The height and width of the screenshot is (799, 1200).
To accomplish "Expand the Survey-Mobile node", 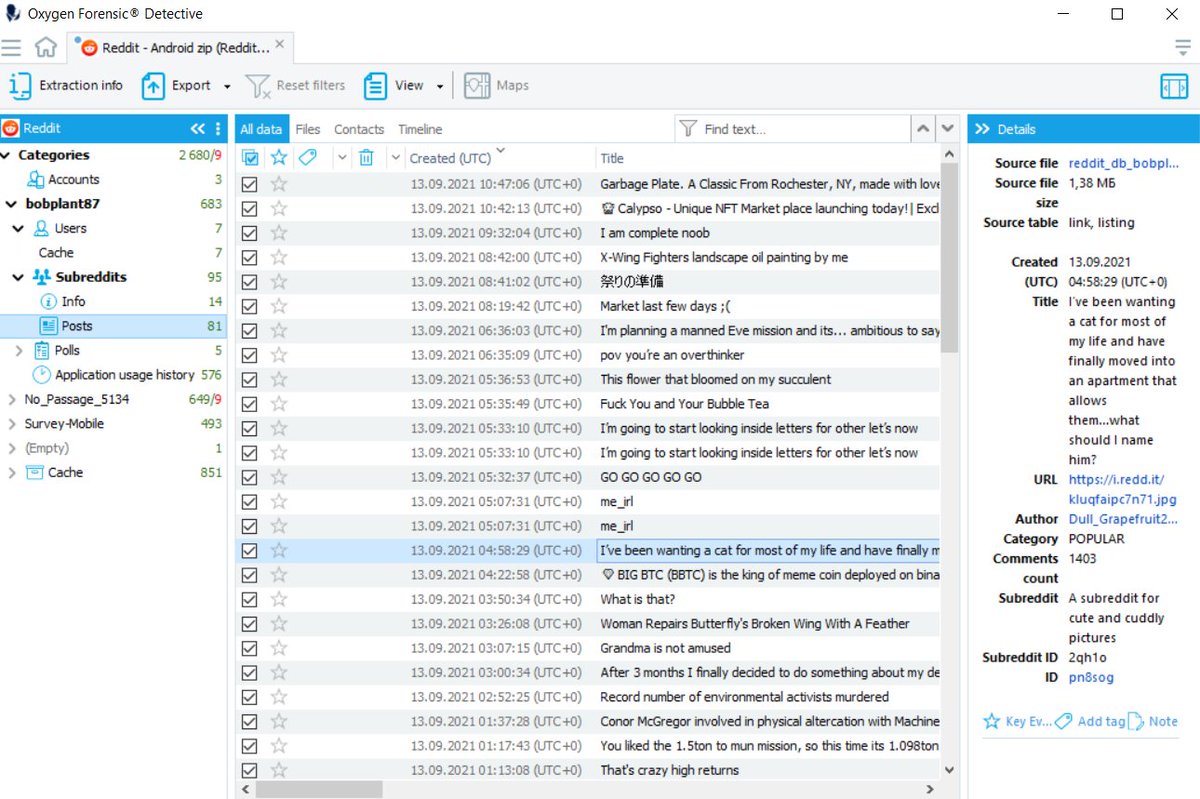I will click(12, 424).
